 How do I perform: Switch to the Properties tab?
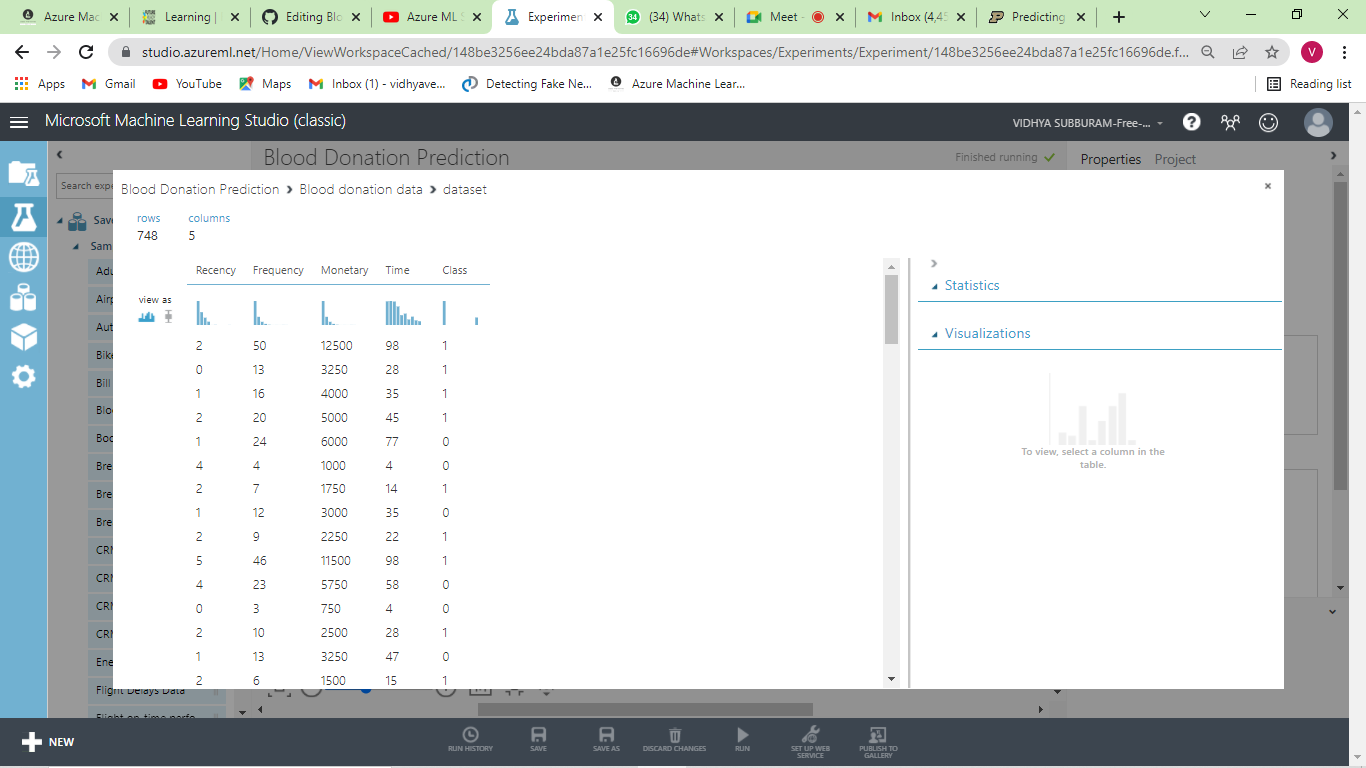[1110, 159]
